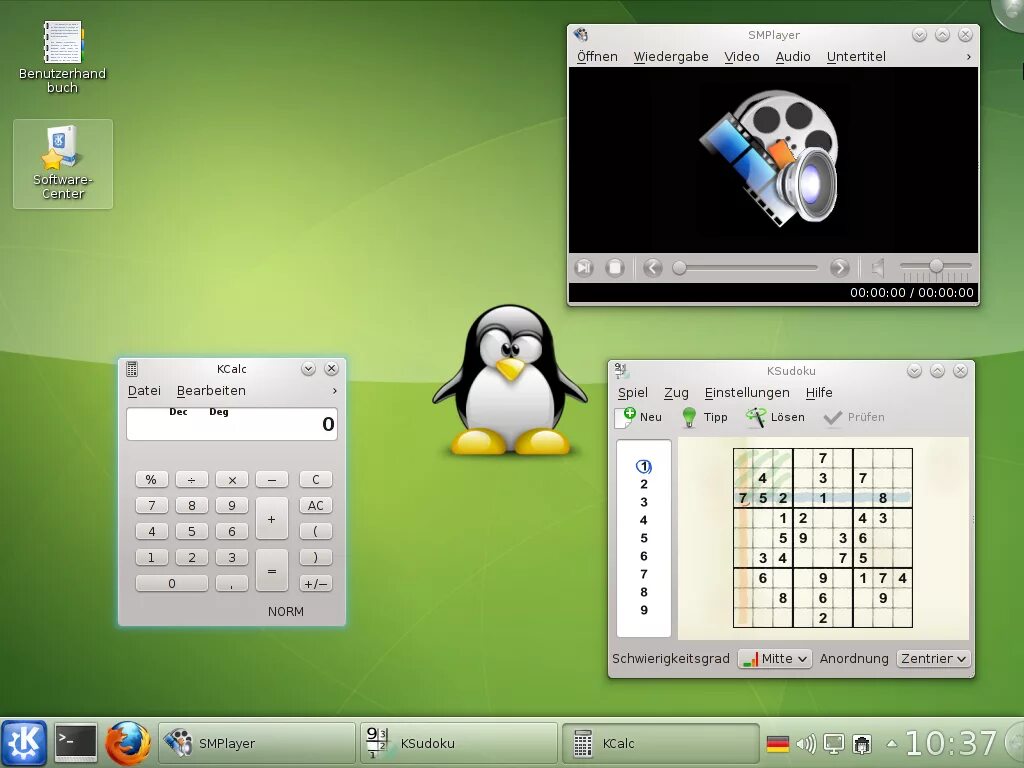The width and height of the screenshot is (1024, 768).
Task: Click the decimal comma button in KCalc
Action: point(232,584)
